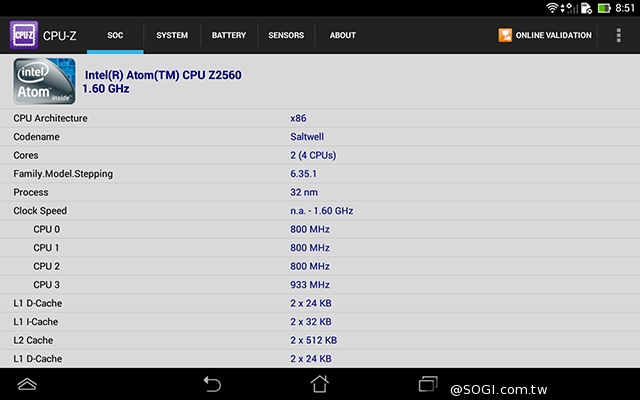Image resolution: width=640 pixels, height=400 pixels.
Task: Tap the Saltwell codename value
Action: tap(307, 137)
